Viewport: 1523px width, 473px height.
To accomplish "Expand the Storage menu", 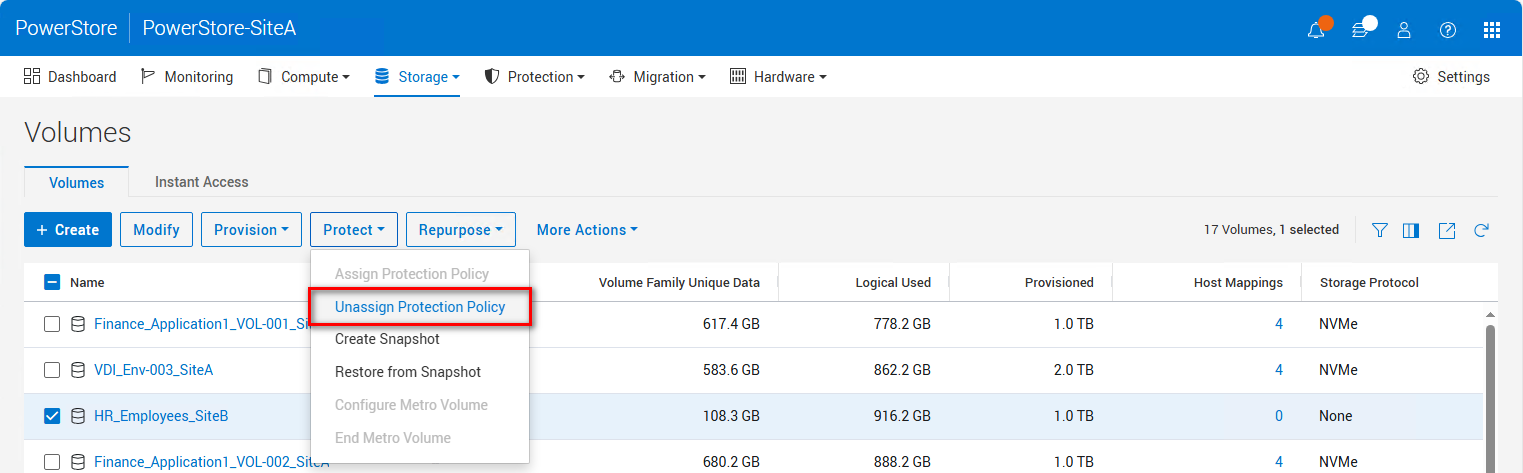I will pyautogui.click(x=417, y=77).
